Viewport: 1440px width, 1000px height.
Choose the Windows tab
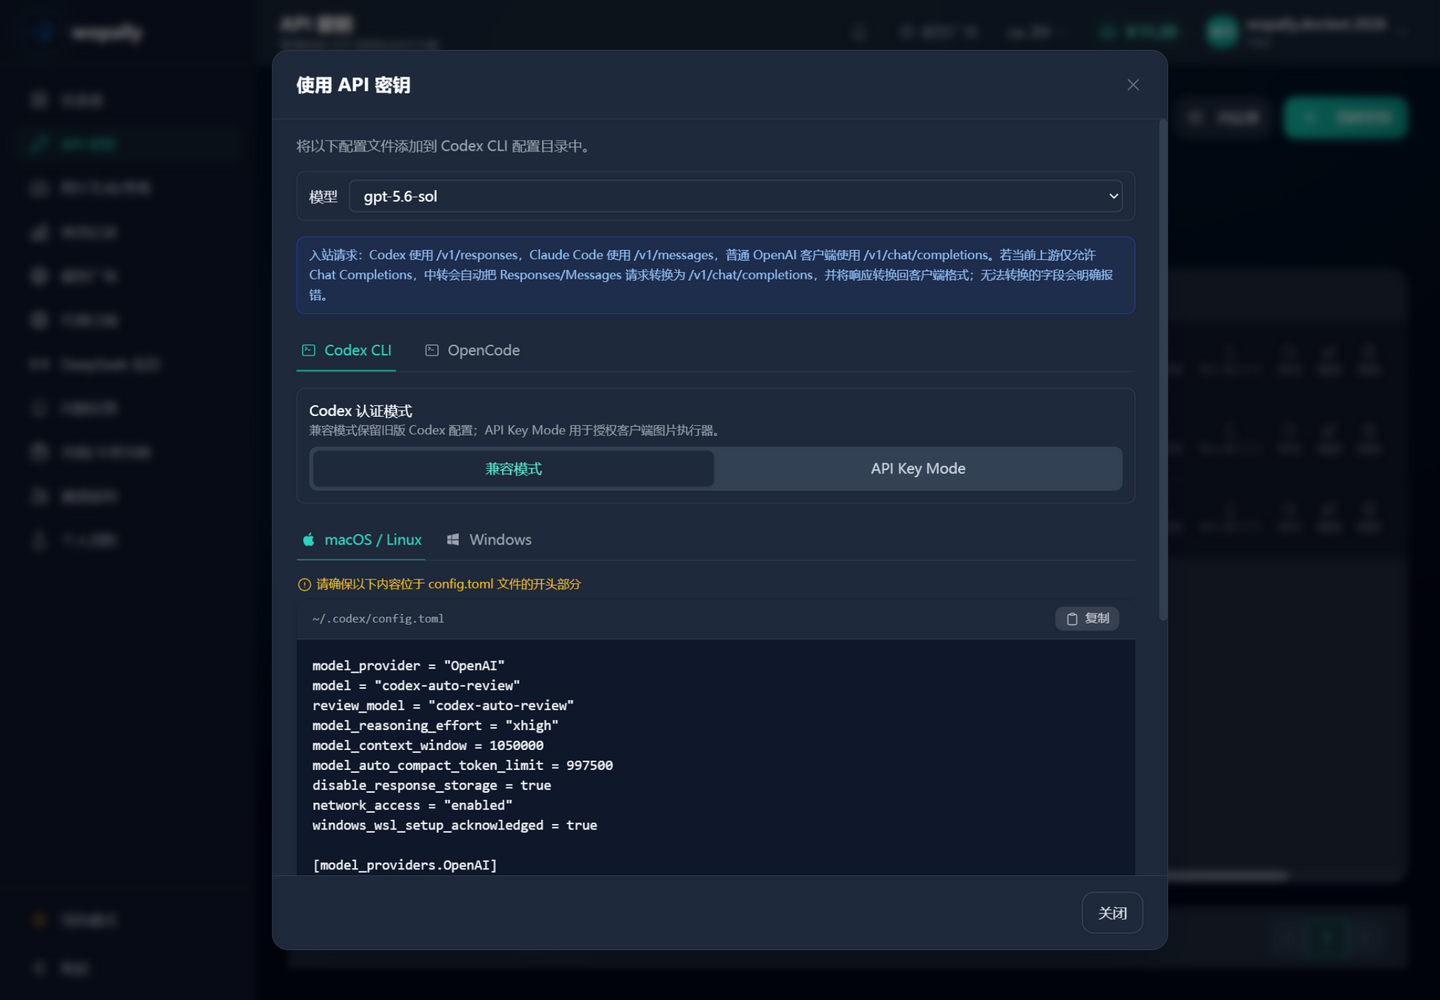coord(489,540)
